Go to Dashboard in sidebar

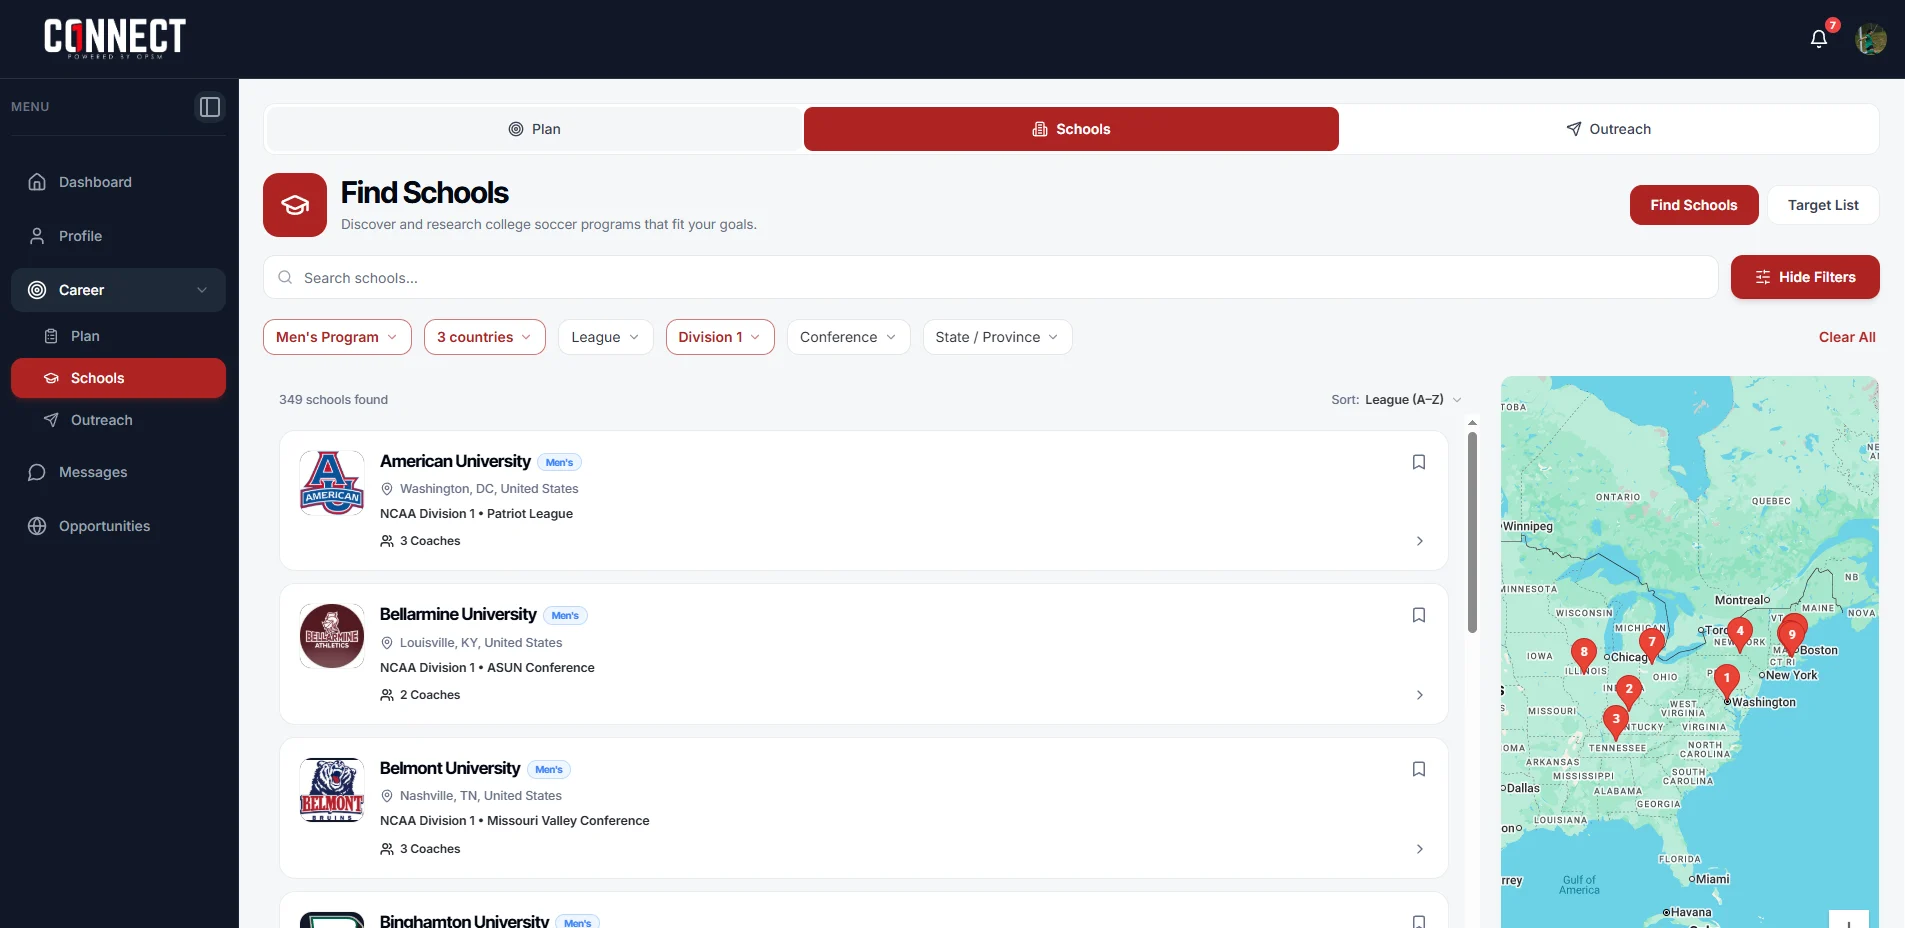118,182
